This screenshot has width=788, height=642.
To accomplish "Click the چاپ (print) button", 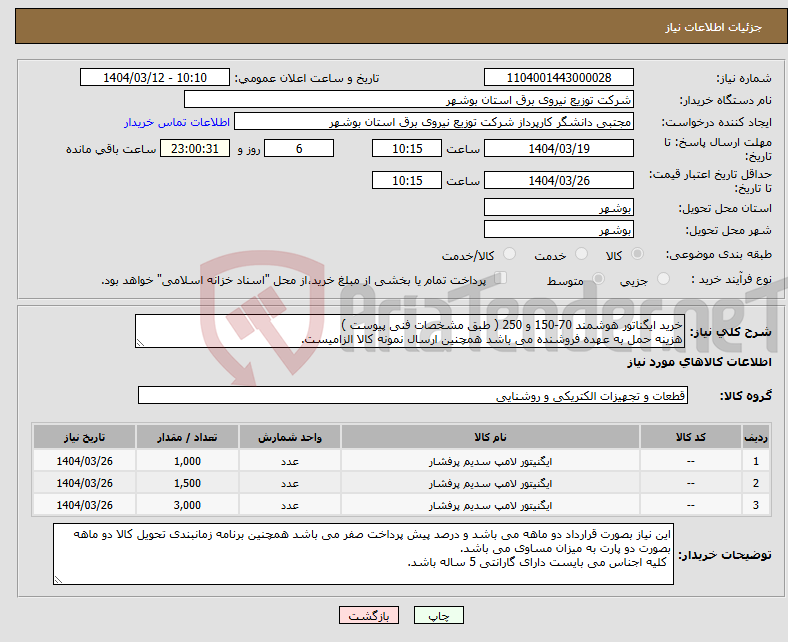I will coord(438,615).
